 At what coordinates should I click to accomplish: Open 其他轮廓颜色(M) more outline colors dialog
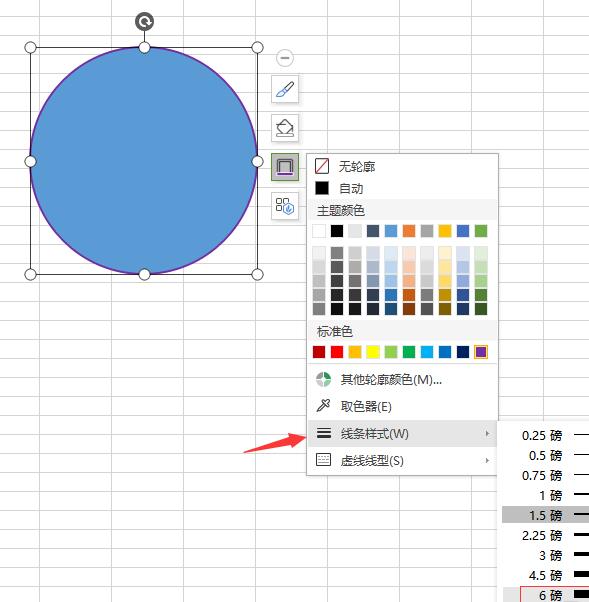[x=402, y=380]
